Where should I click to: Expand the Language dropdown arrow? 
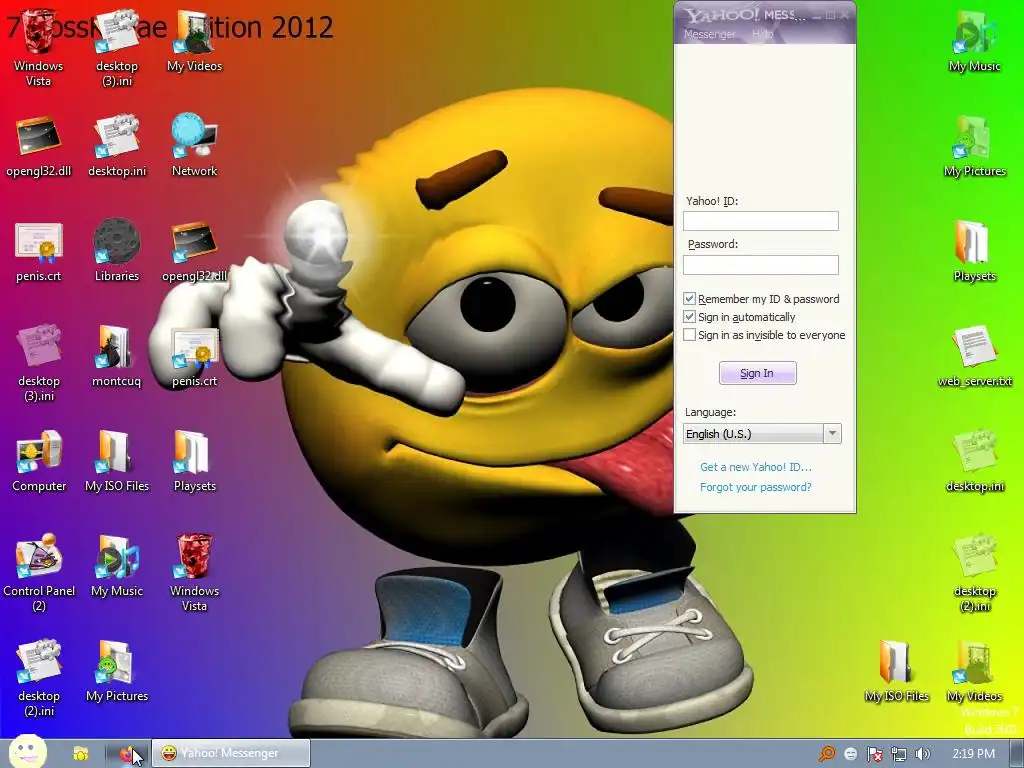point(832,434)
